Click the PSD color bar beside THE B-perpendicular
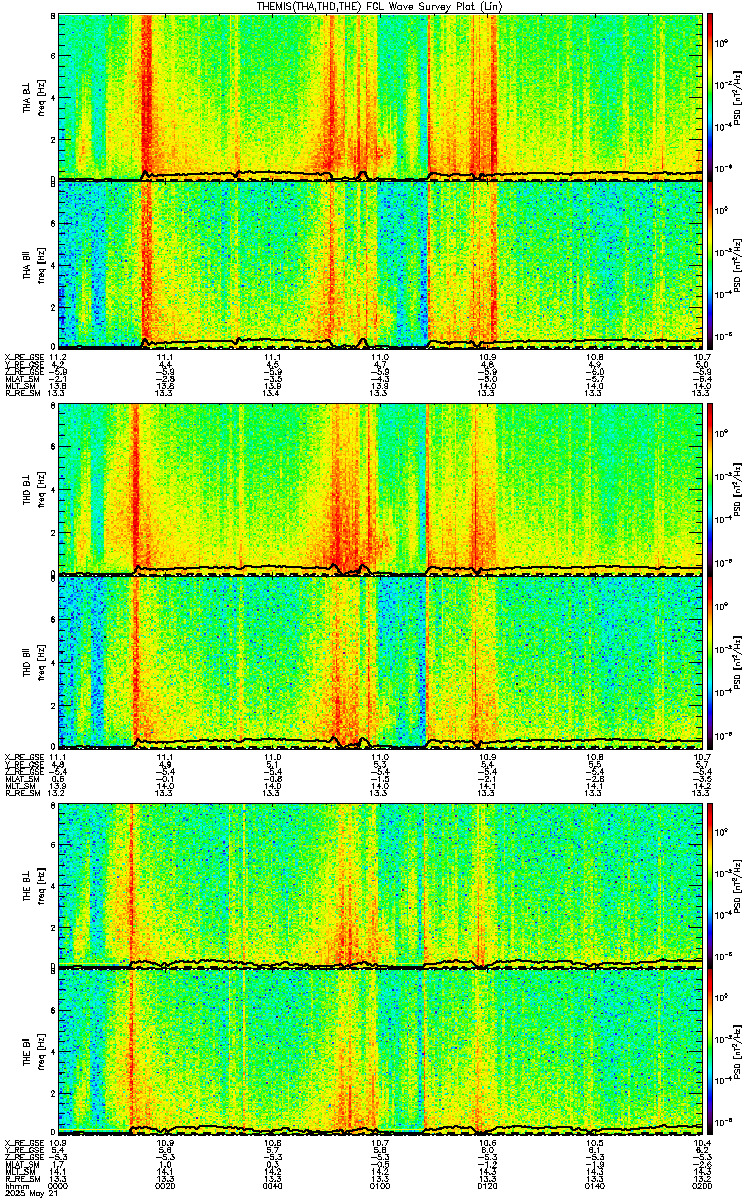Viewport: 750px width, 1200px height. click(711, 885)
